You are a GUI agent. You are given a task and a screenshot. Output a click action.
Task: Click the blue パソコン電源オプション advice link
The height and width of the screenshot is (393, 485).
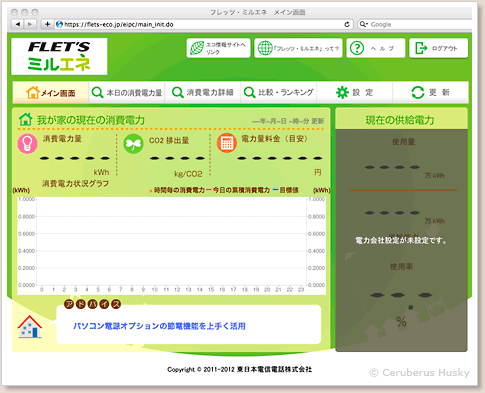coord(159,326)
